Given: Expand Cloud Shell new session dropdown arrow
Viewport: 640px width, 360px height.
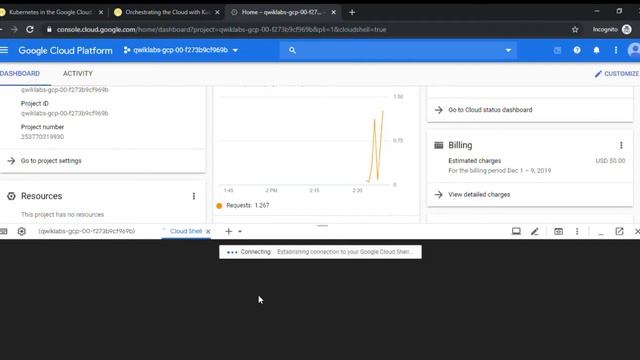Looking at the screenshot, I should 240,231.
